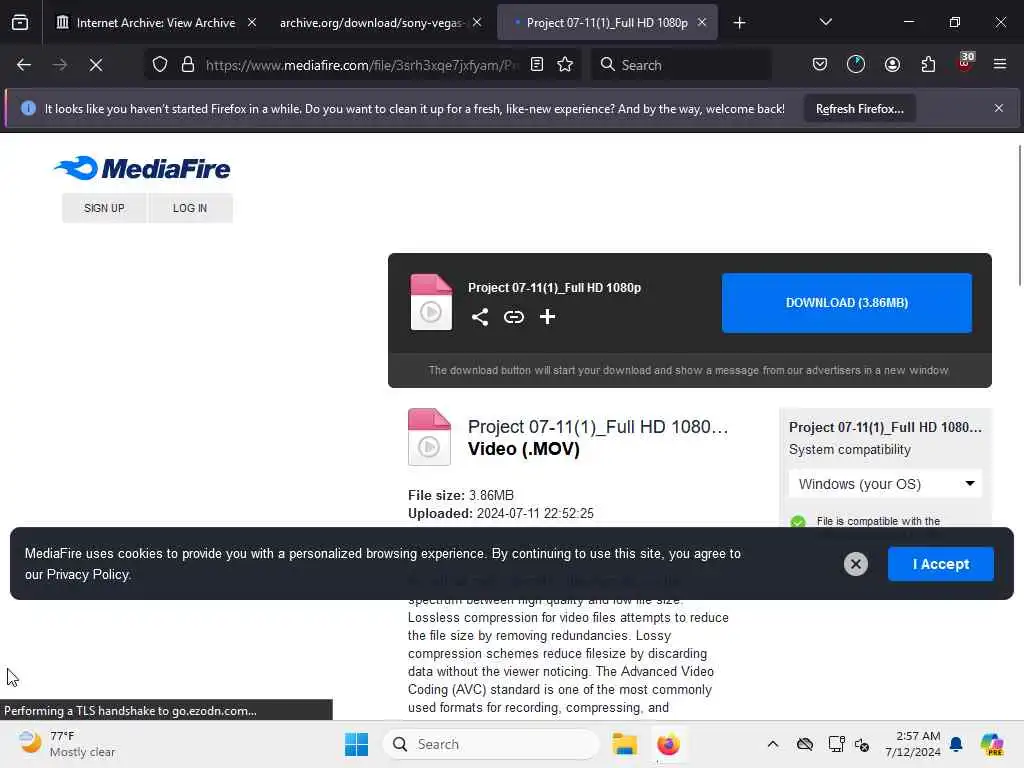Image resolution: width=1024 pixels, height=768 pixels.
Task: Click LOG IN button
Action: pyautogui.click(x=190, y=208)
